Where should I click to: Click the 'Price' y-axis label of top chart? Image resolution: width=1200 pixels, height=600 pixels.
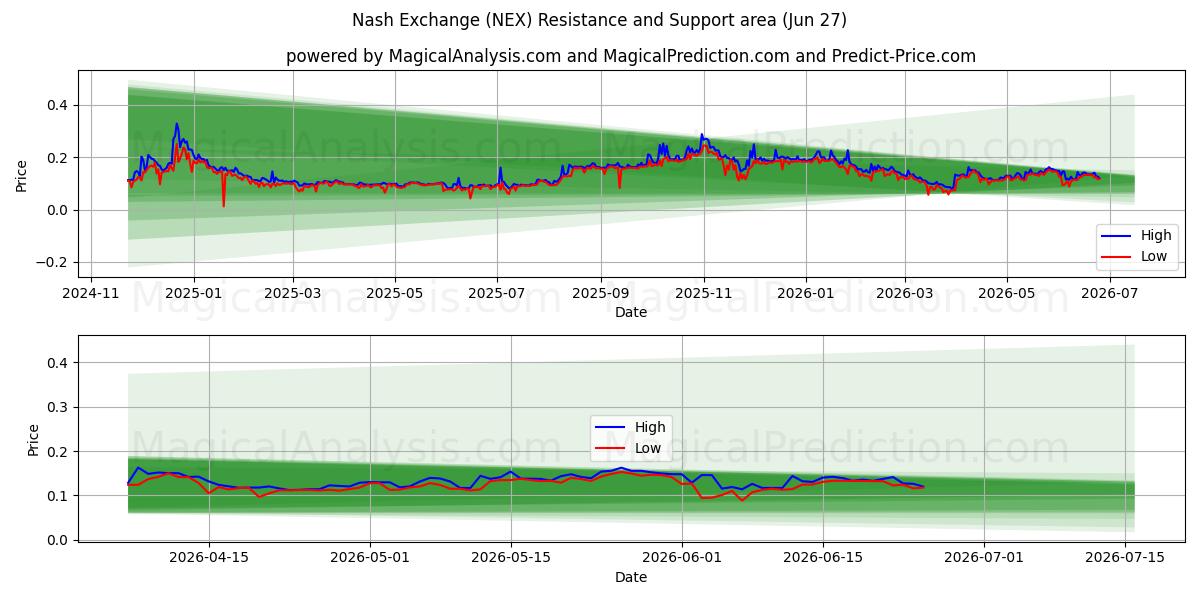click(22, 173)
